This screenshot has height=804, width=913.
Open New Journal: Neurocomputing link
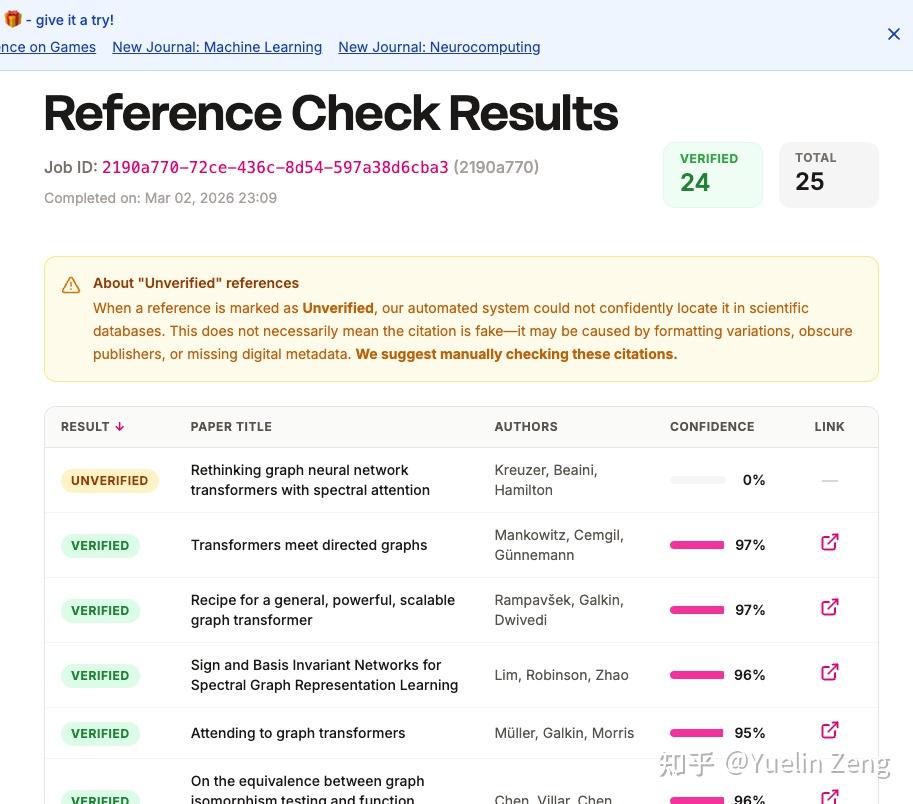(x=439, y=47)
